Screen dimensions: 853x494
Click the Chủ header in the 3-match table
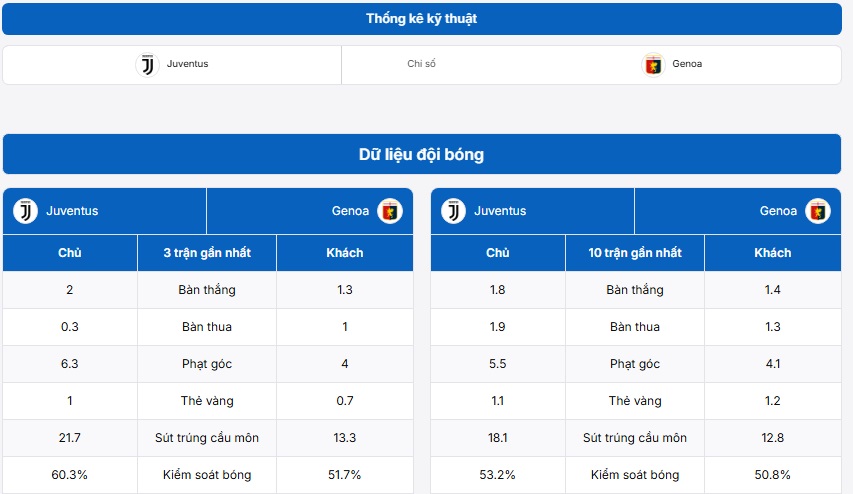(x=70, y=253)
